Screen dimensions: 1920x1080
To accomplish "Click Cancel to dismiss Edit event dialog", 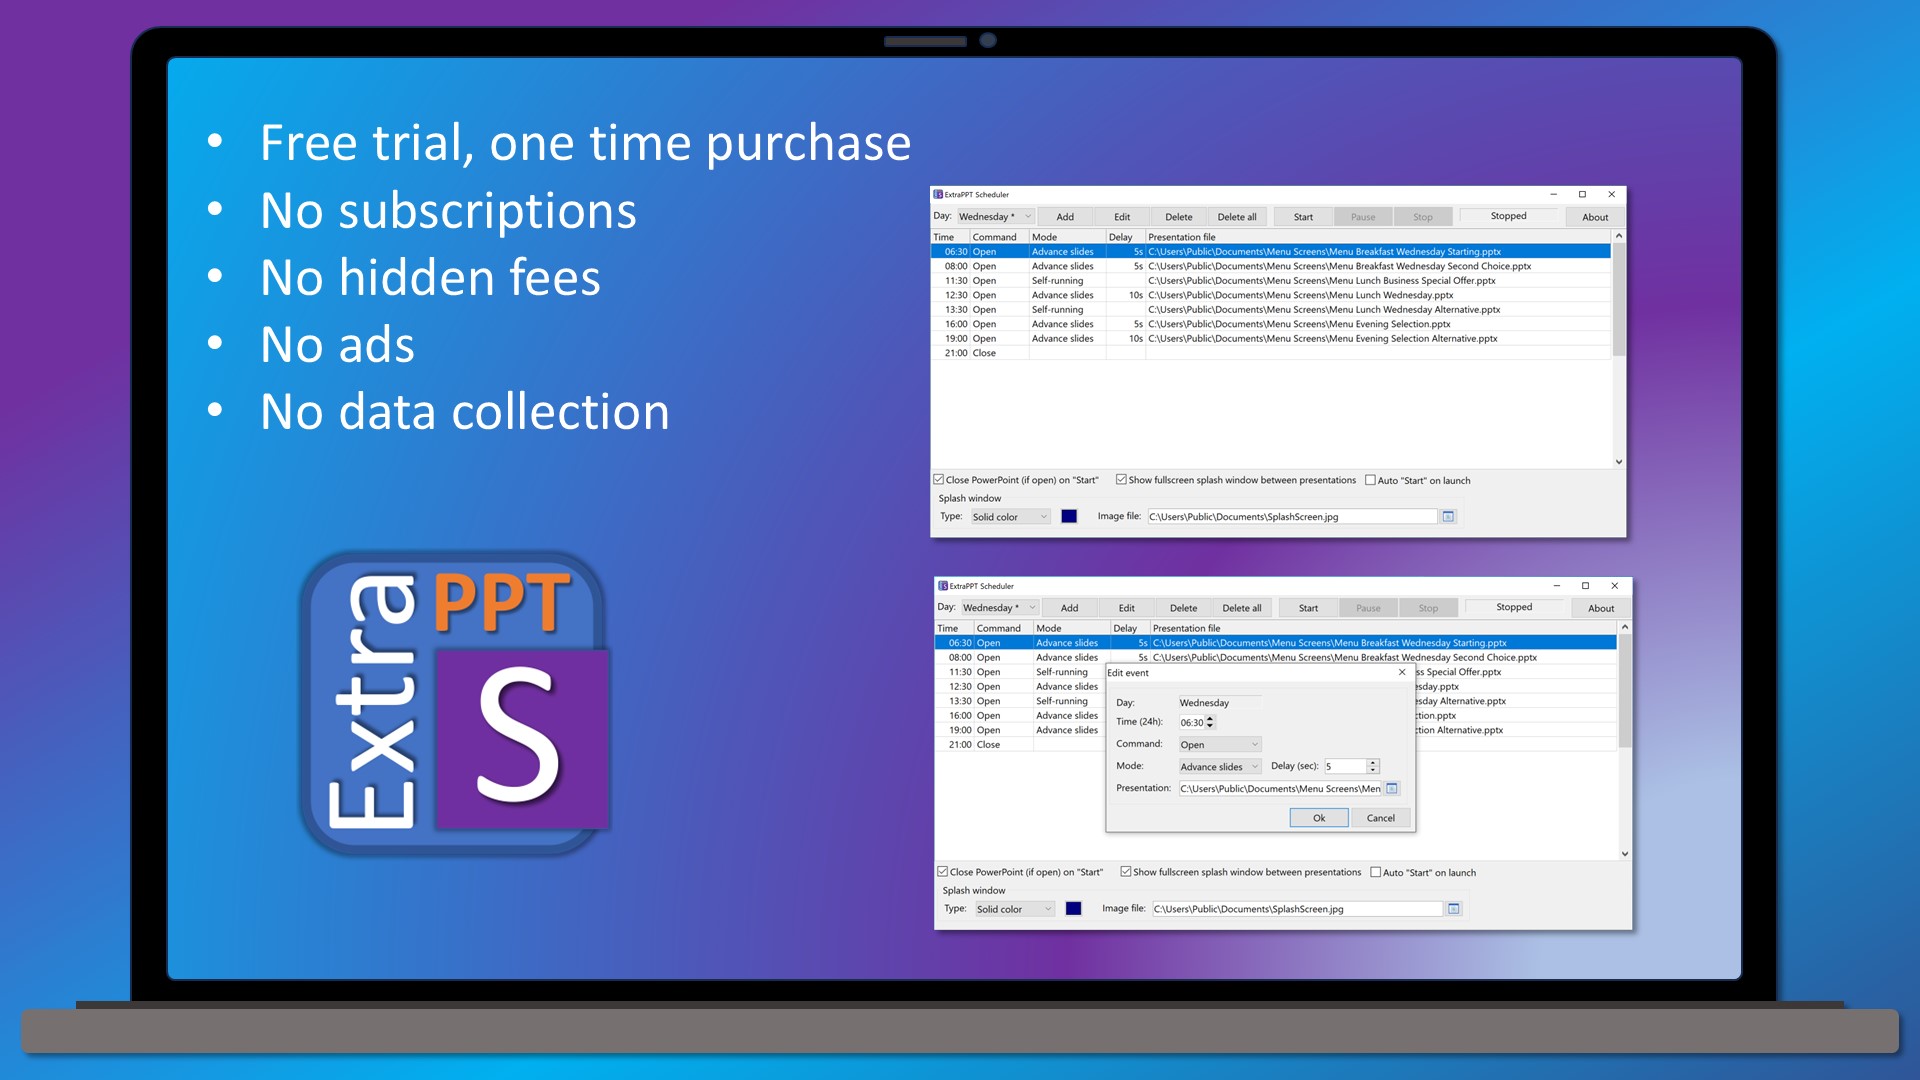I will tap(1378, 816).
